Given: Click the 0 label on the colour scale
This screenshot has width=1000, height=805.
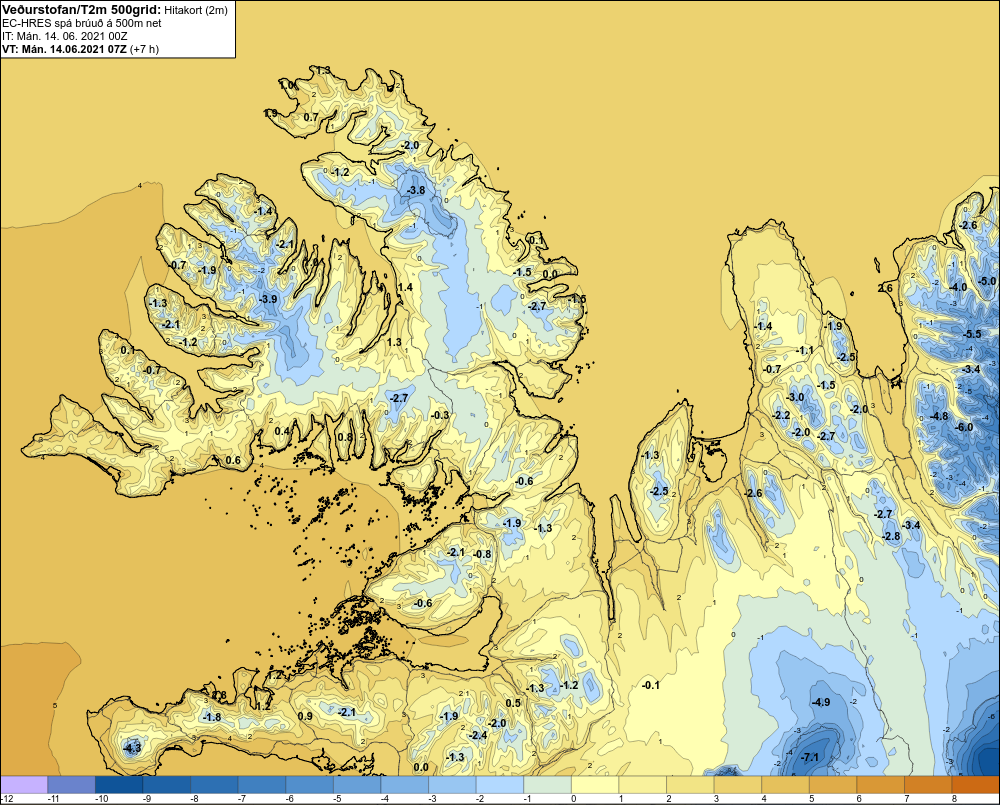Looking at the screenshot, I should tap(573, 799).
